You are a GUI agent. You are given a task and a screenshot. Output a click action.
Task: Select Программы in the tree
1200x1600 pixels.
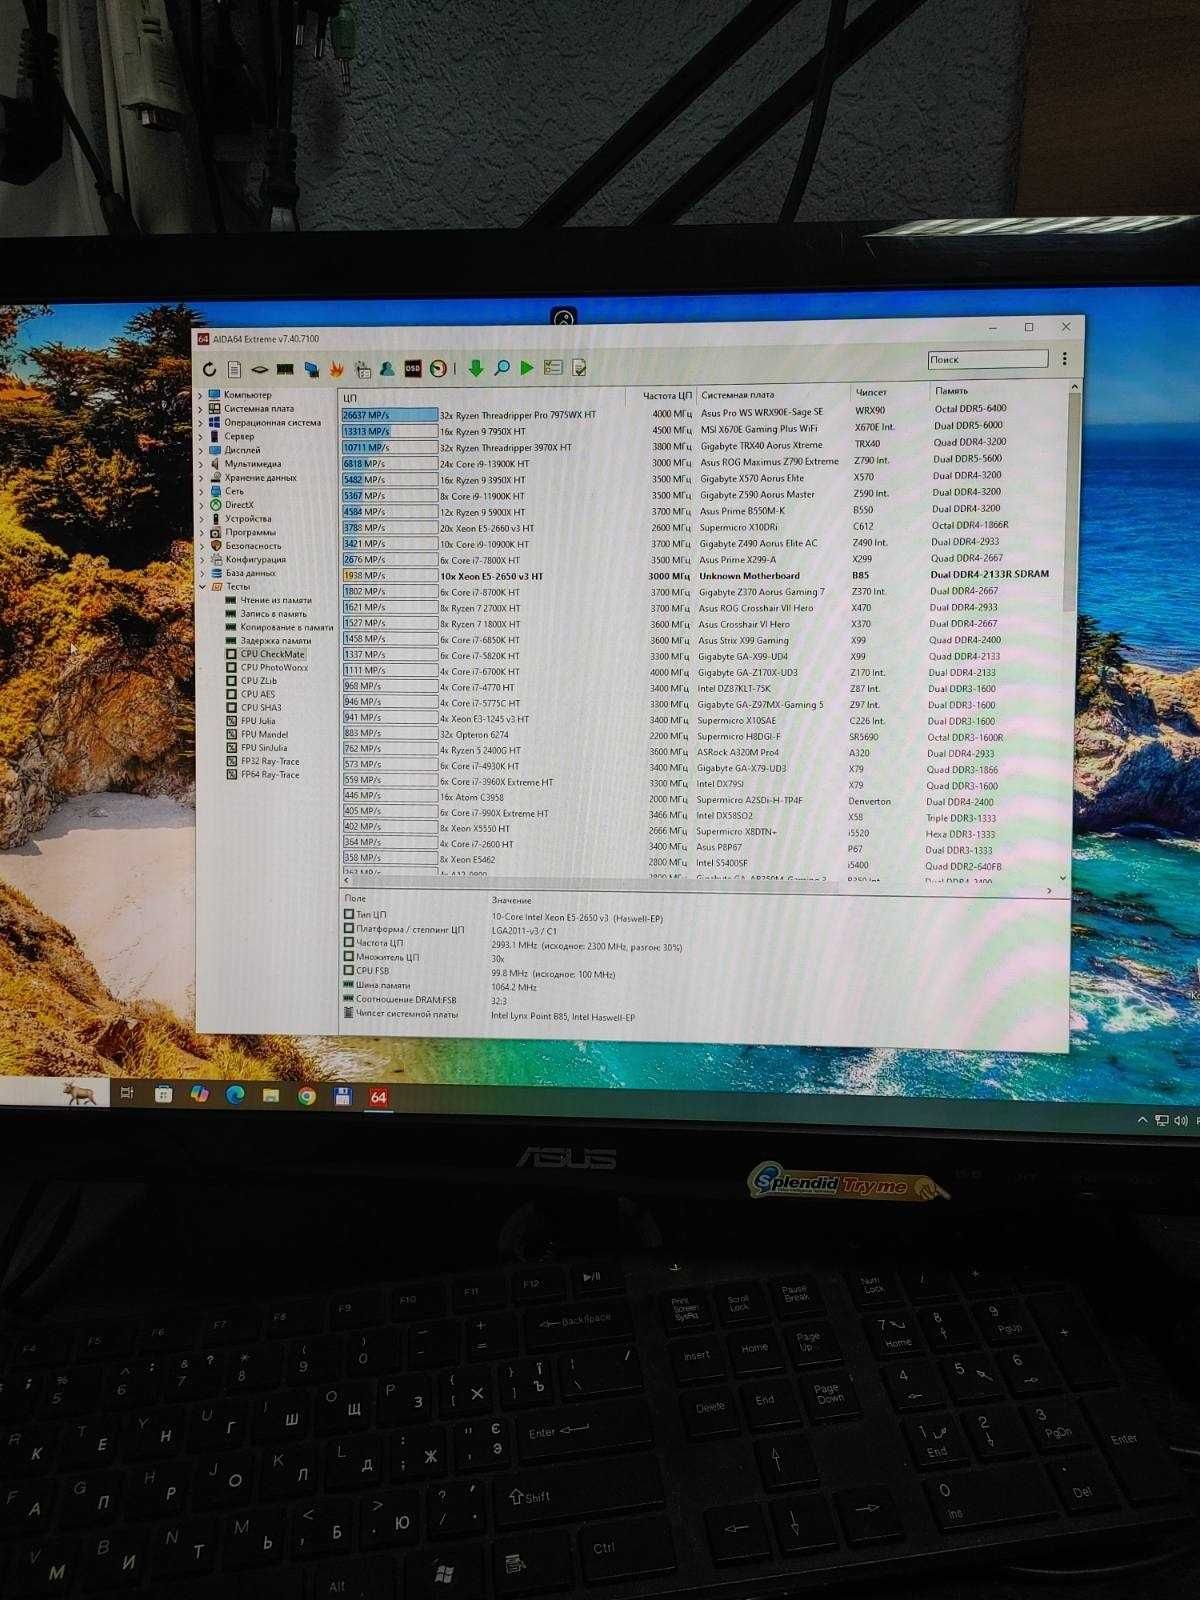(250, 532)
